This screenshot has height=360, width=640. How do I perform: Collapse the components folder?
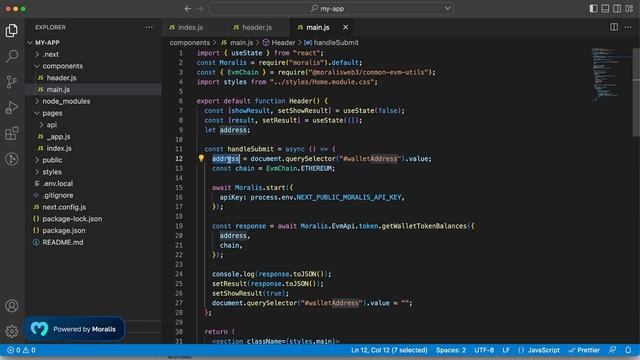tap(62, 66)
